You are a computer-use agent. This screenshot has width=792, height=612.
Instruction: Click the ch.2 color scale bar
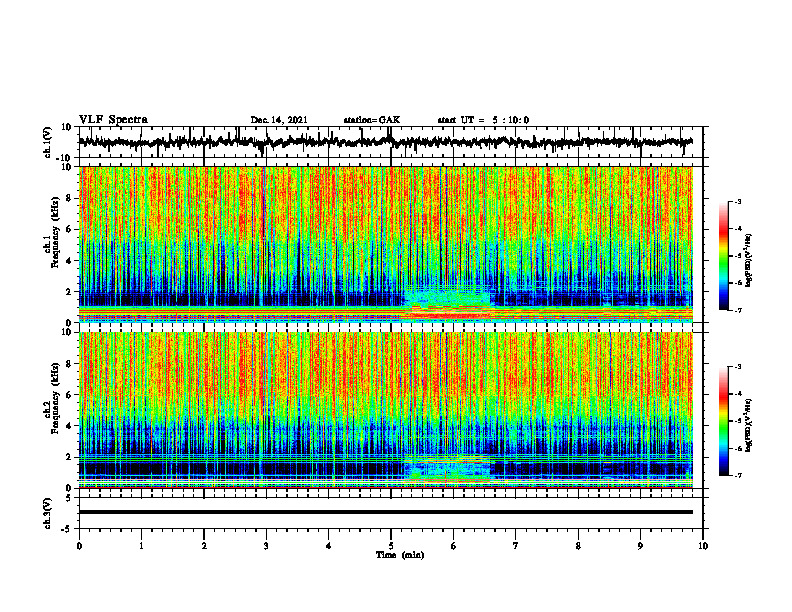(x=723, y=421)
